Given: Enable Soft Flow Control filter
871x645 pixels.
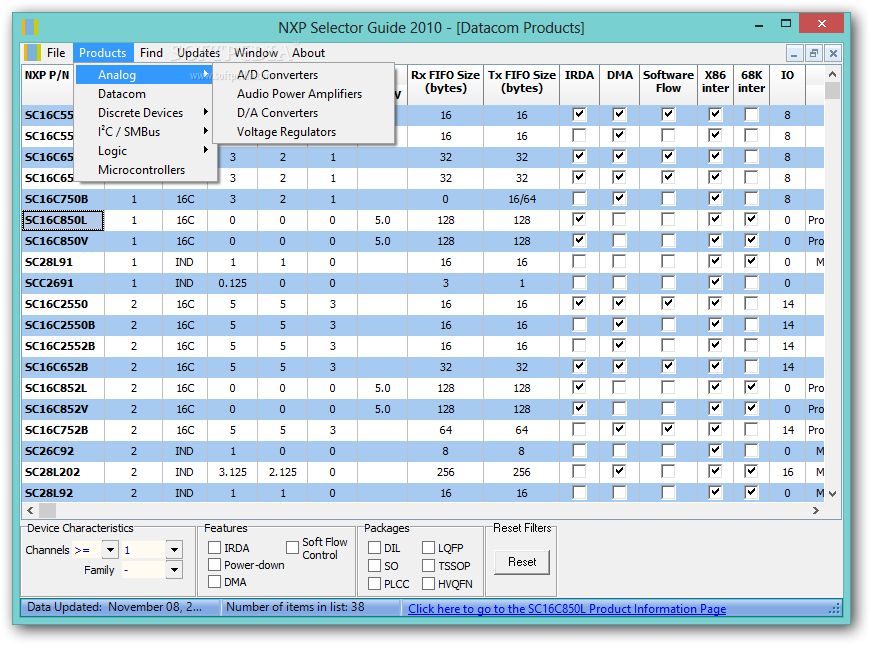Looking at the screenshot, I should [293, 548].
